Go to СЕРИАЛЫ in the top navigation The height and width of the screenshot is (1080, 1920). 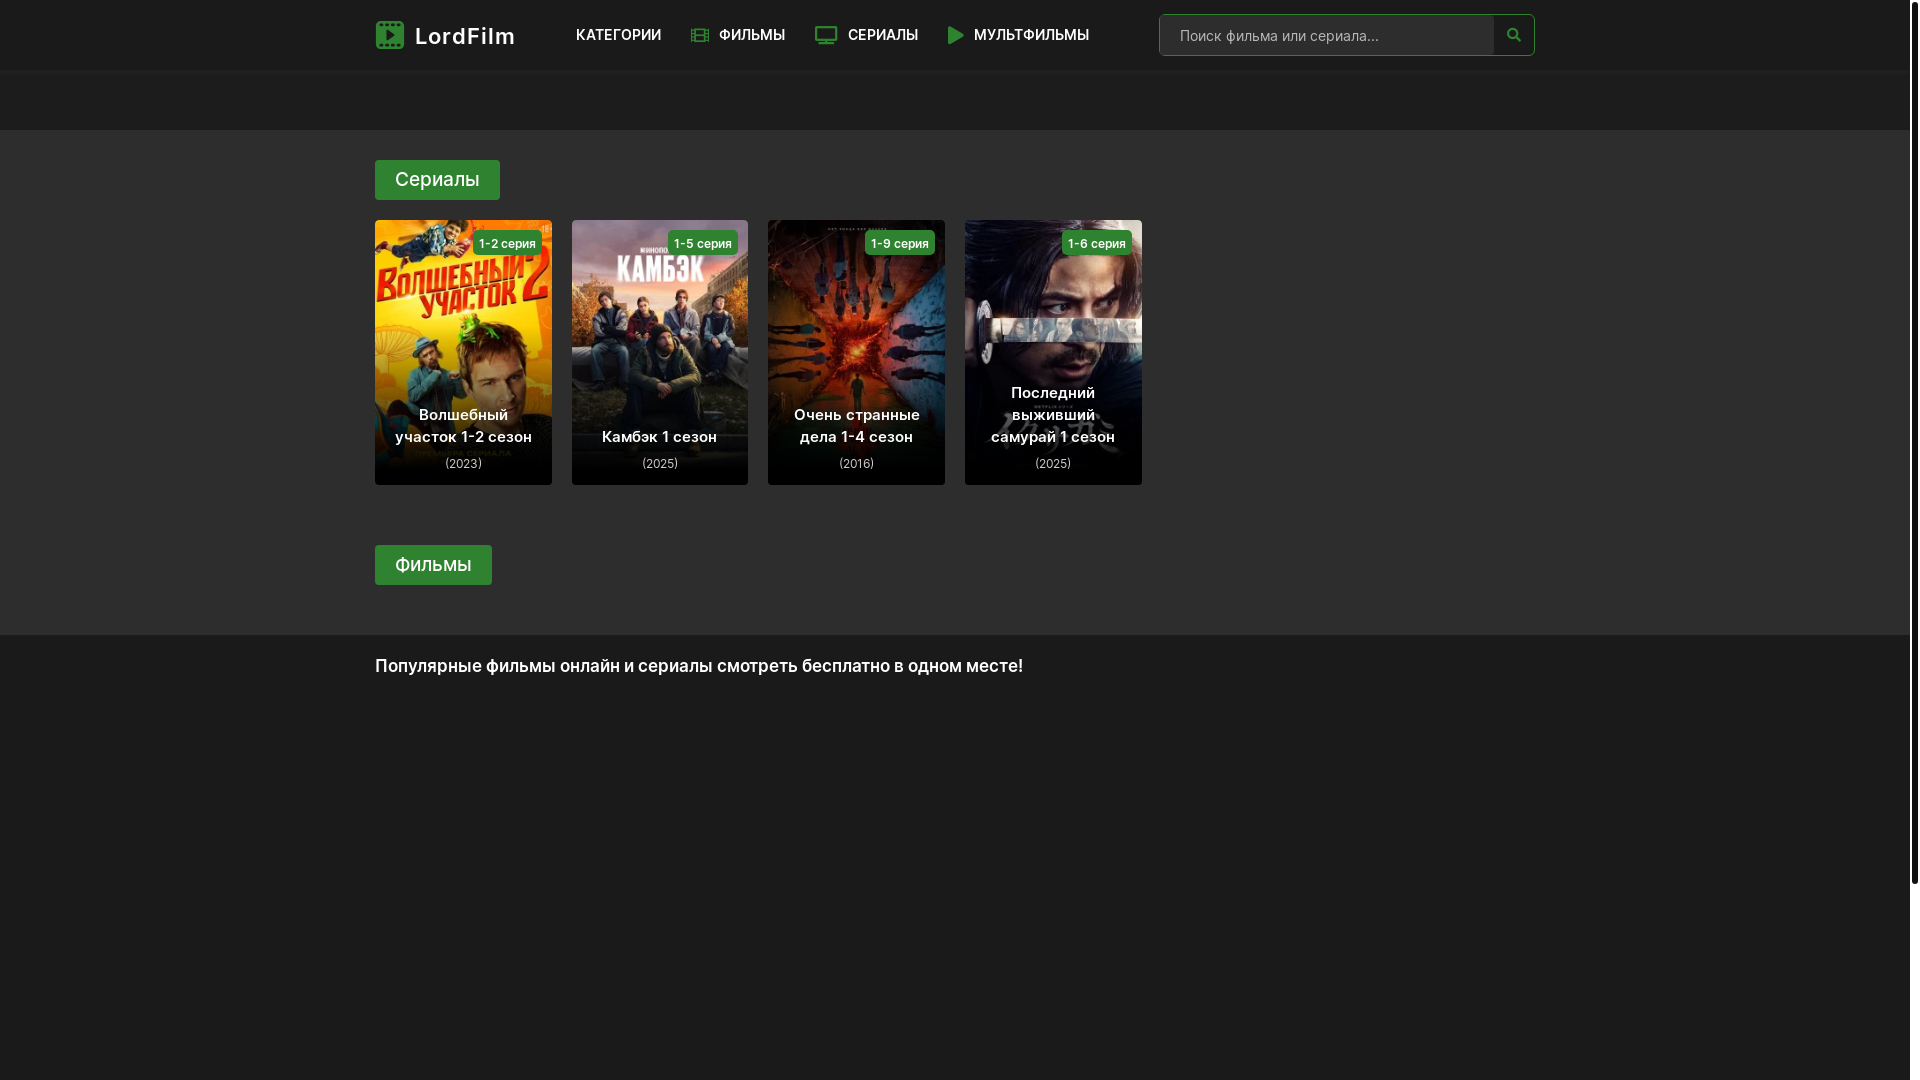click(883, 35)
